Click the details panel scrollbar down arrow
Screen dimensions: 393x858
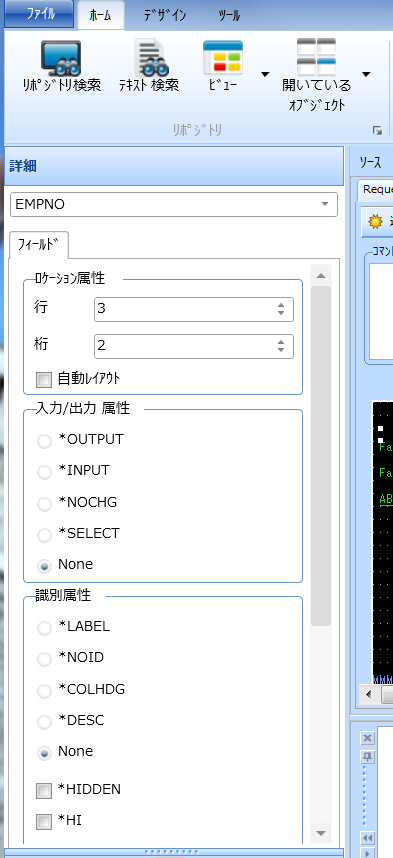[x=321, y=833]
